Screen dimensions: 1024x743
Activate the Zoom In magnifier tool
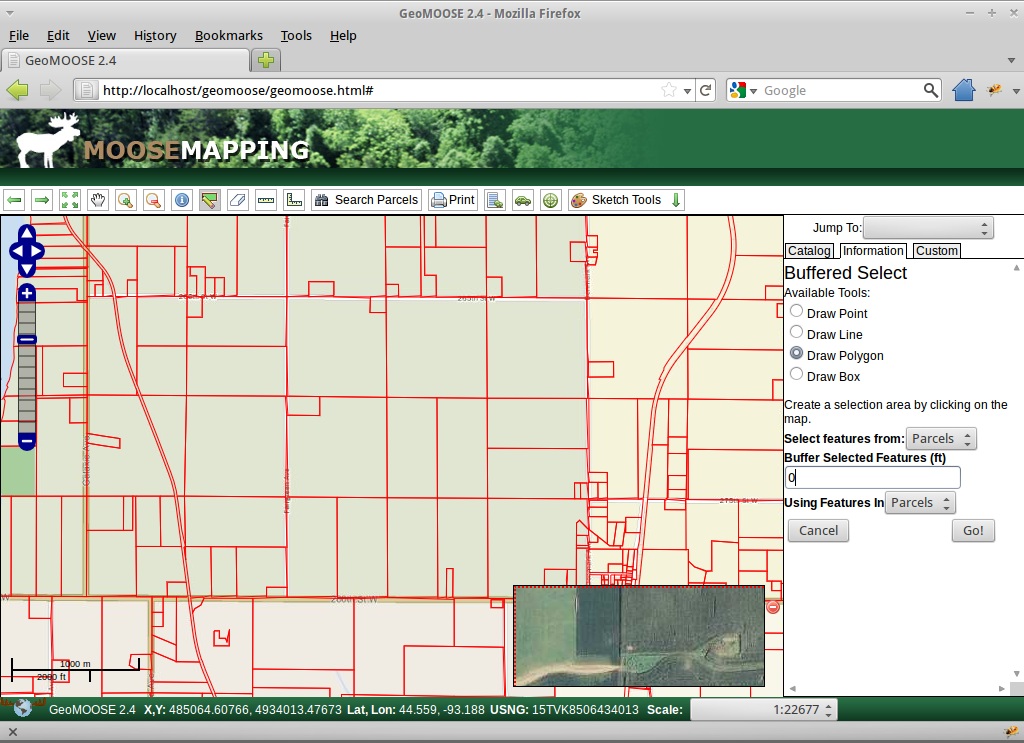pos(125,200)
